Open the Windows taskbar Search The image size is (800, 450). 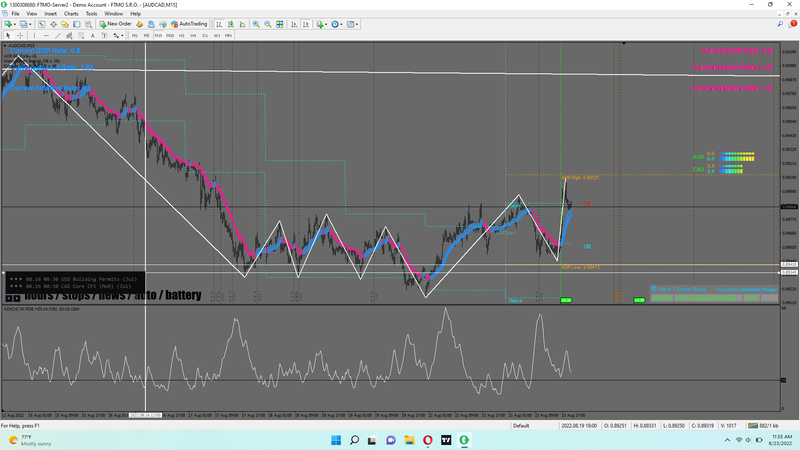point(354,440)
